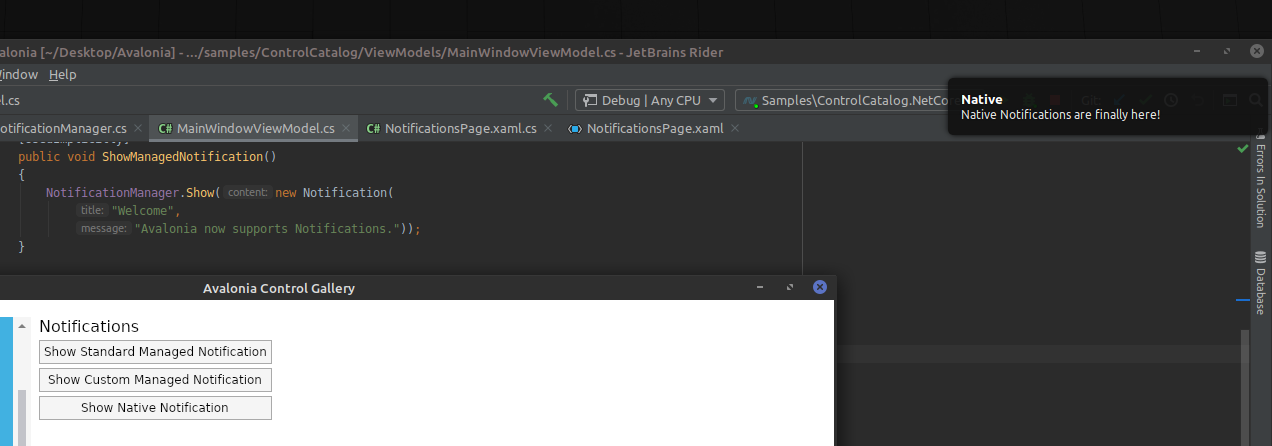
Task: Open the Samples\ControlCatalog.NetCore run configuration dropdown
Action: [x=842, y=100]
